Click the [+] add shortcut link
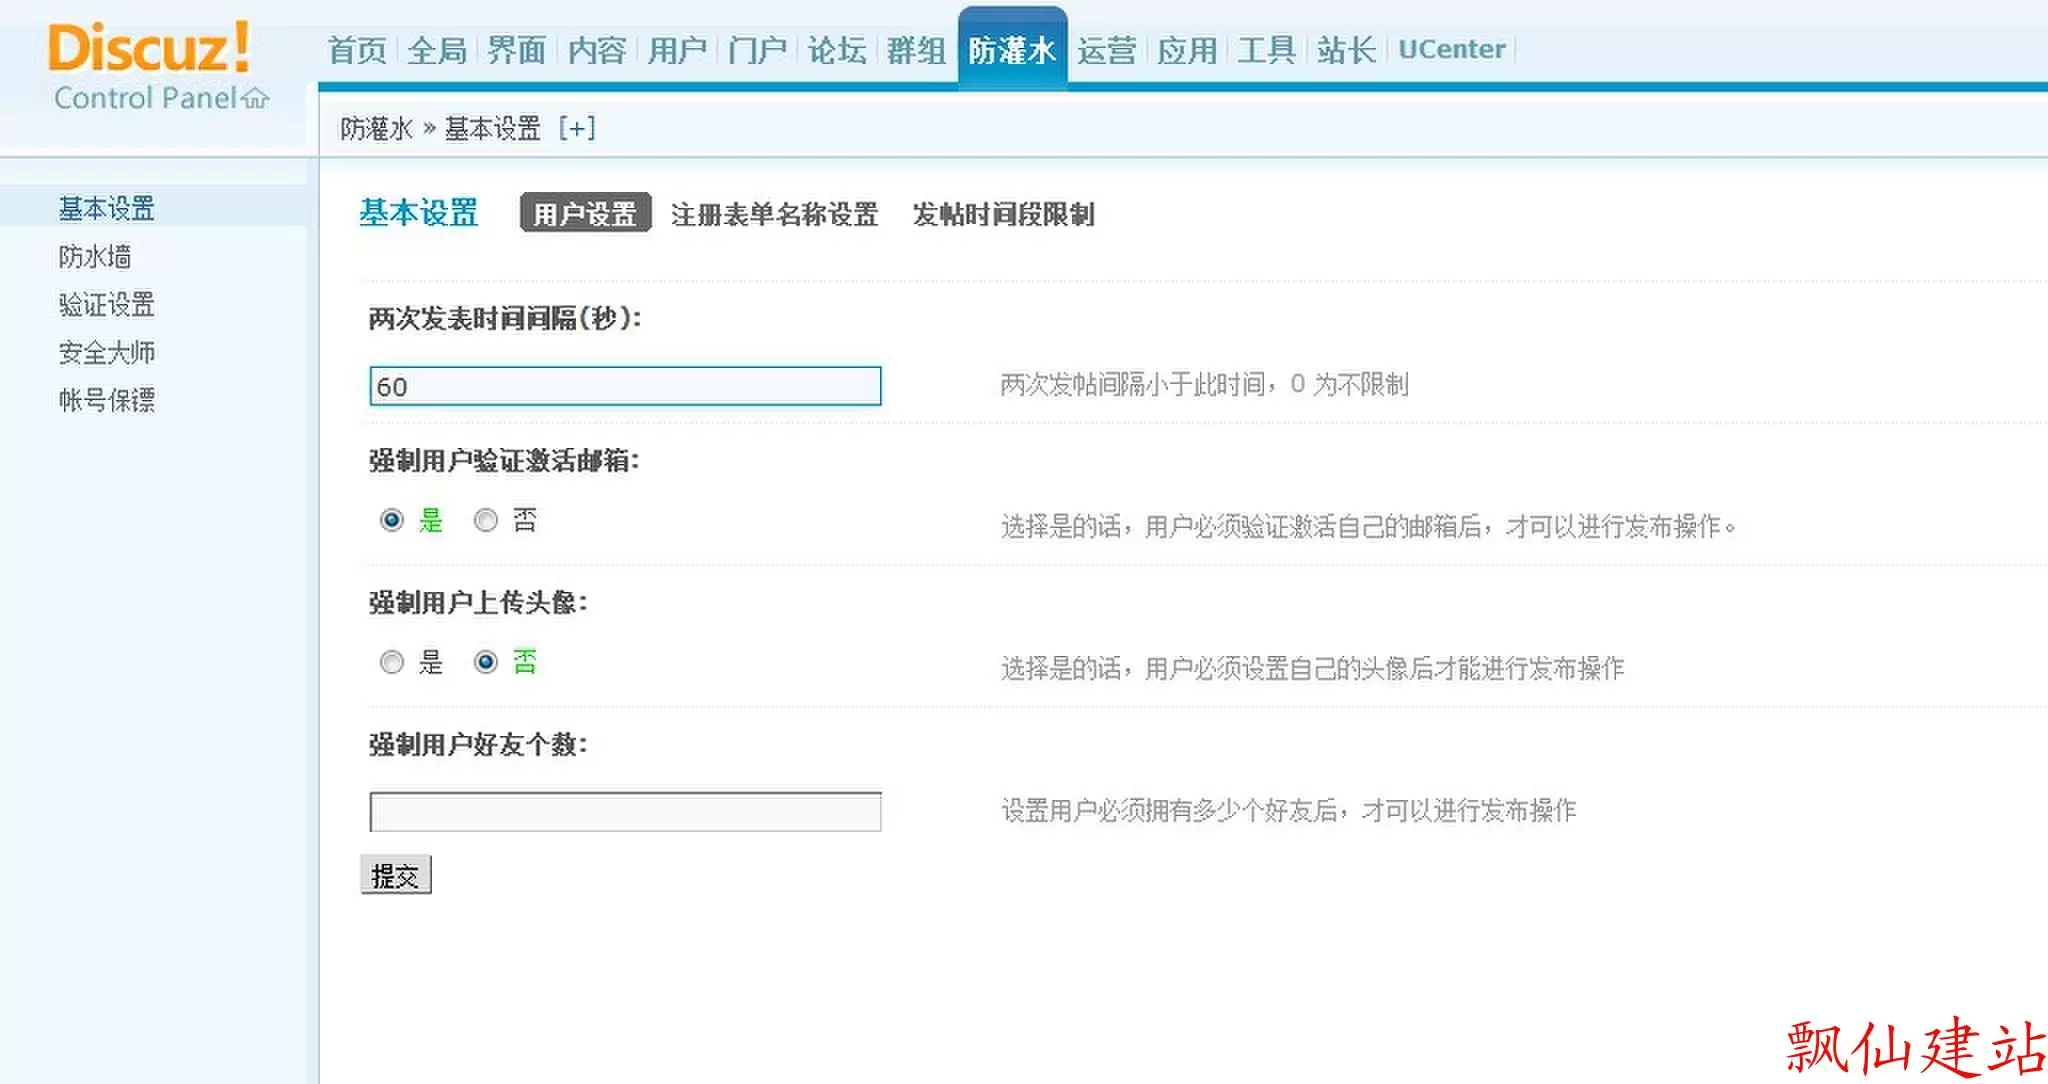Image resolution: width=2048 pixels, height=1084 pixels. (577, 128)
